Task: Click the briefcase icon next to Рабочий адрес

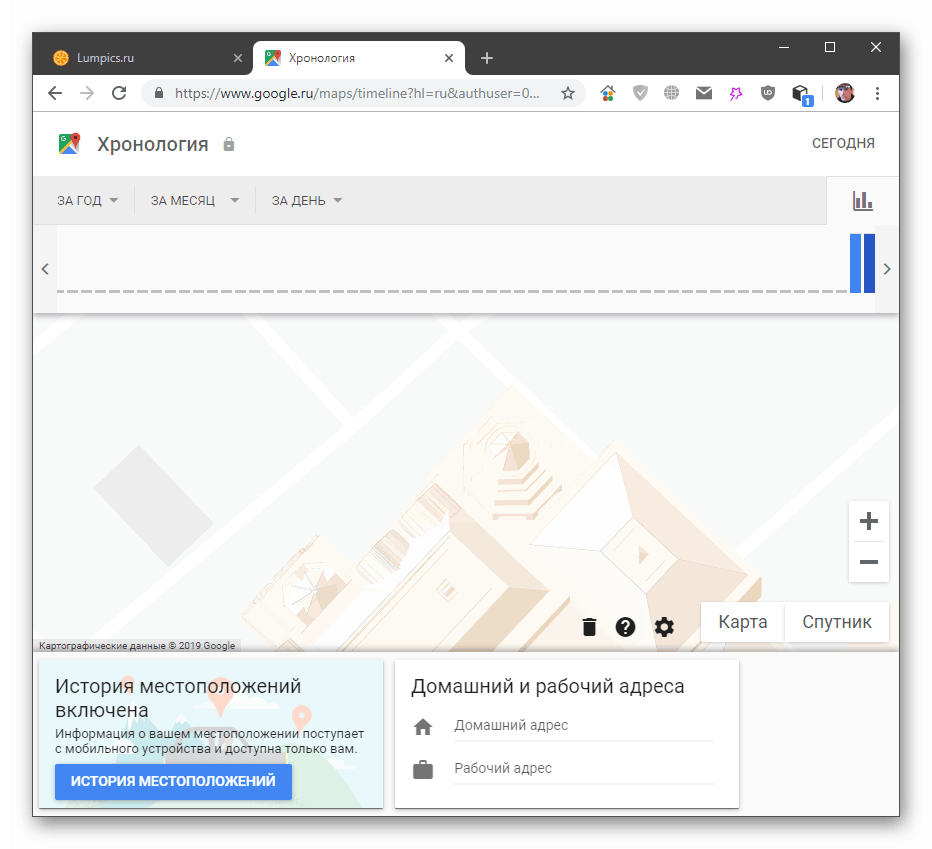Action: point(422,769)
